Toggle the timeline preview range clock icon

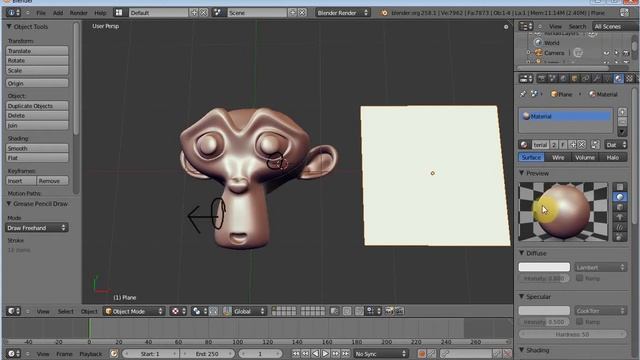click(x=114, y=353)
